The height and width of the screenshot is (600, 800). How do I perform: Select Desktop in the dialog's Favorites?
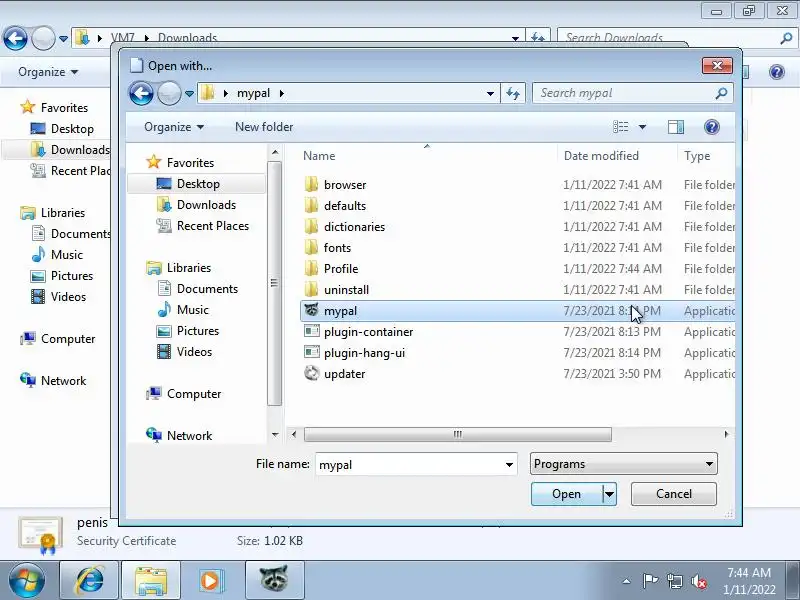pos(196,184)
